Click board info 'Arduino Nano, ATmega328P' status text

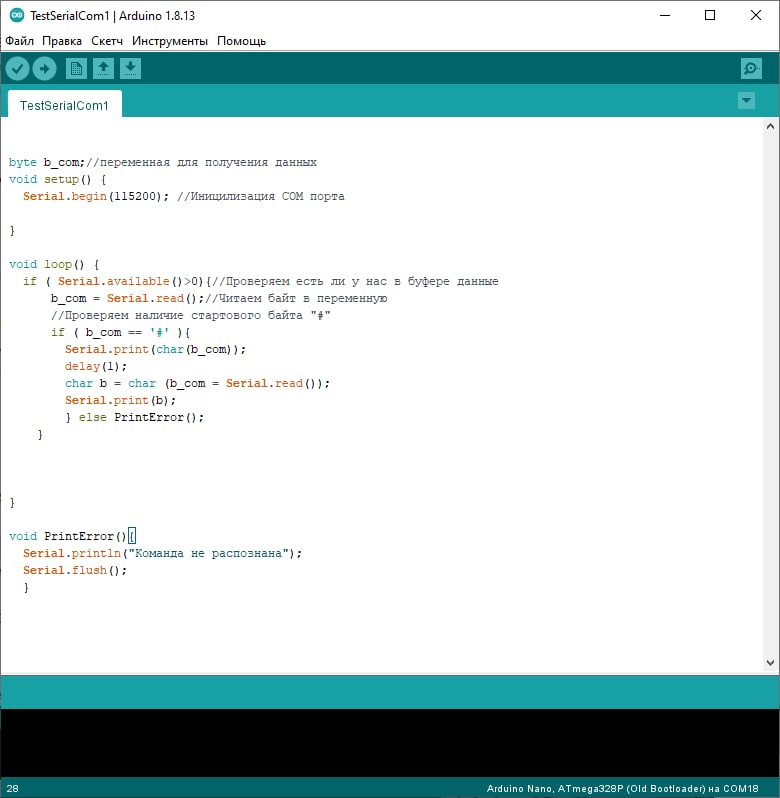click(555, 788)
